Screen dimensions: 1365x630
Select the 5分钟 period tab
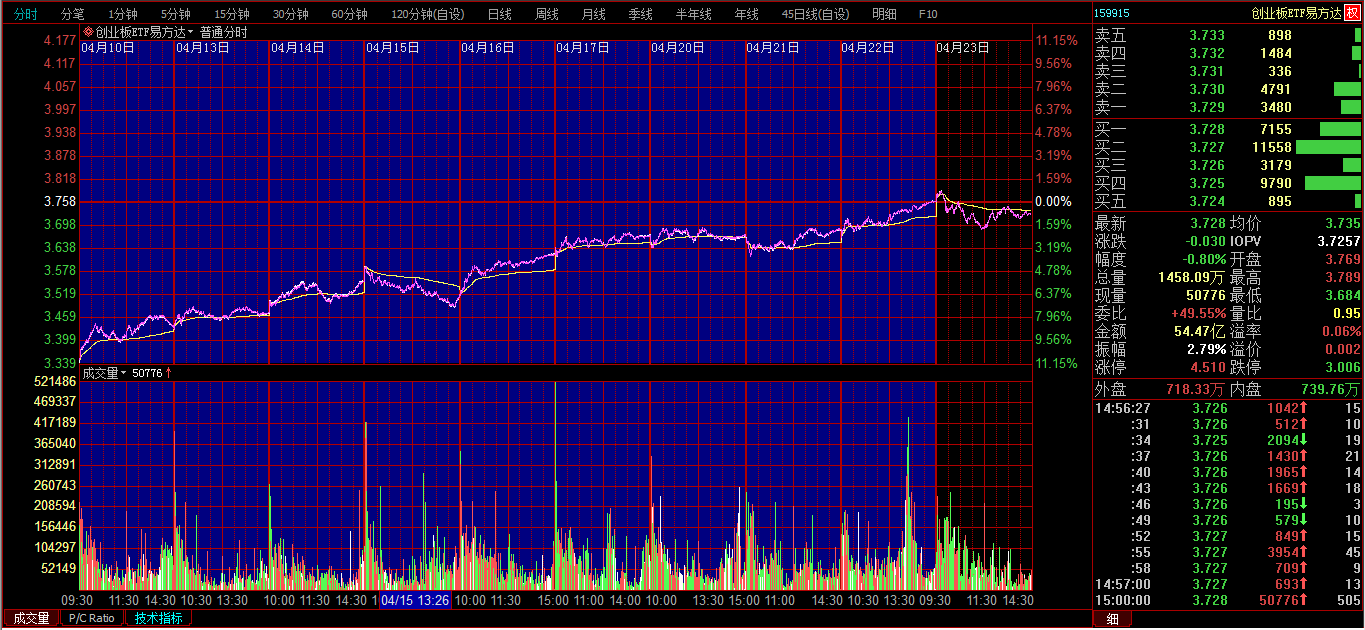tap(176, 14)
